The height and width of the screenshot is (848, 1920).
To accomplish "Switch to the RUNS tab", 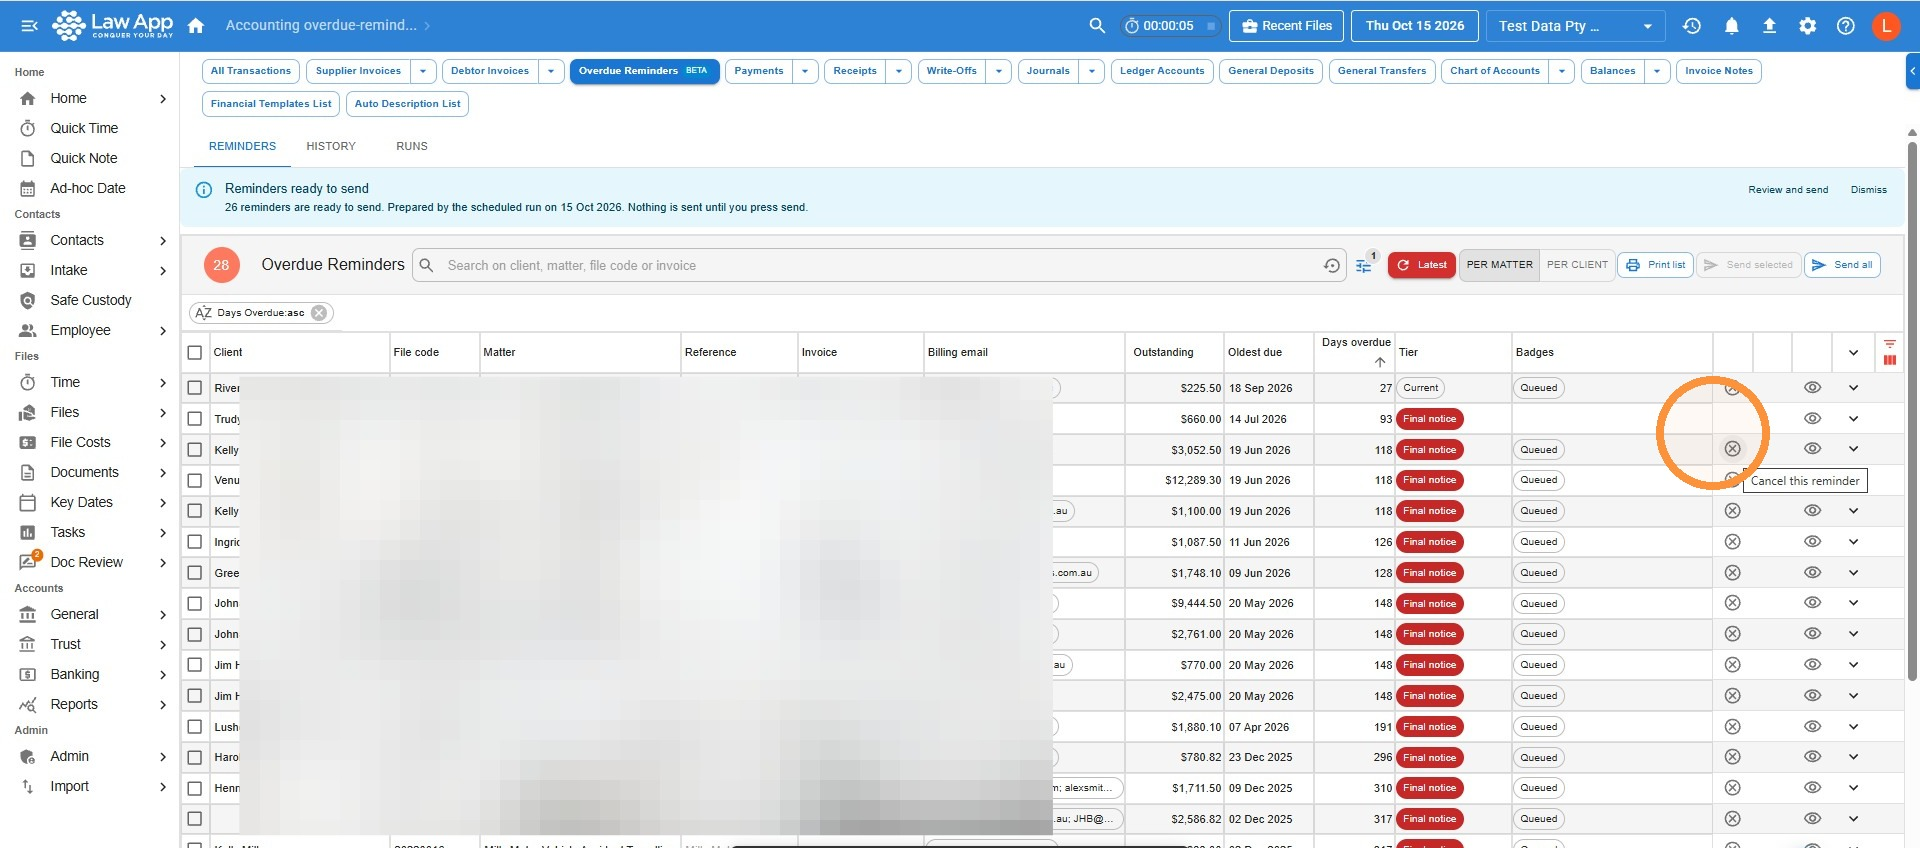I will [412, 146].
